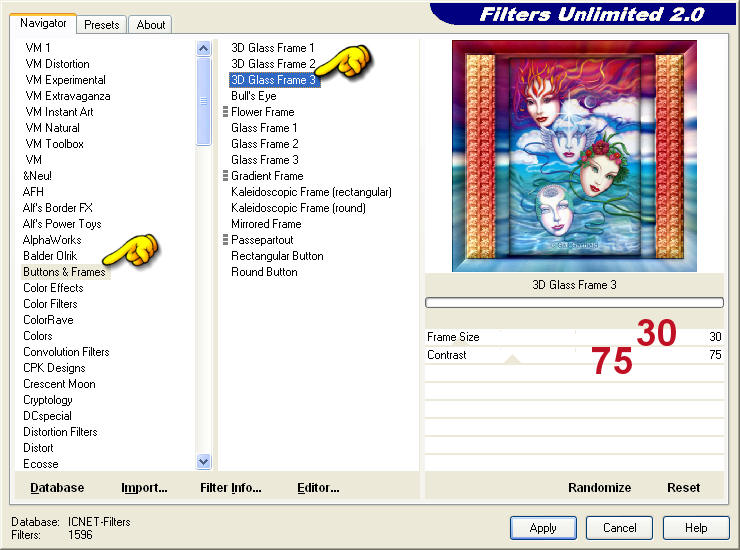Select the Mirrored Frame filter
Screen dimensions: 740x550
click(x=266, y=224)
